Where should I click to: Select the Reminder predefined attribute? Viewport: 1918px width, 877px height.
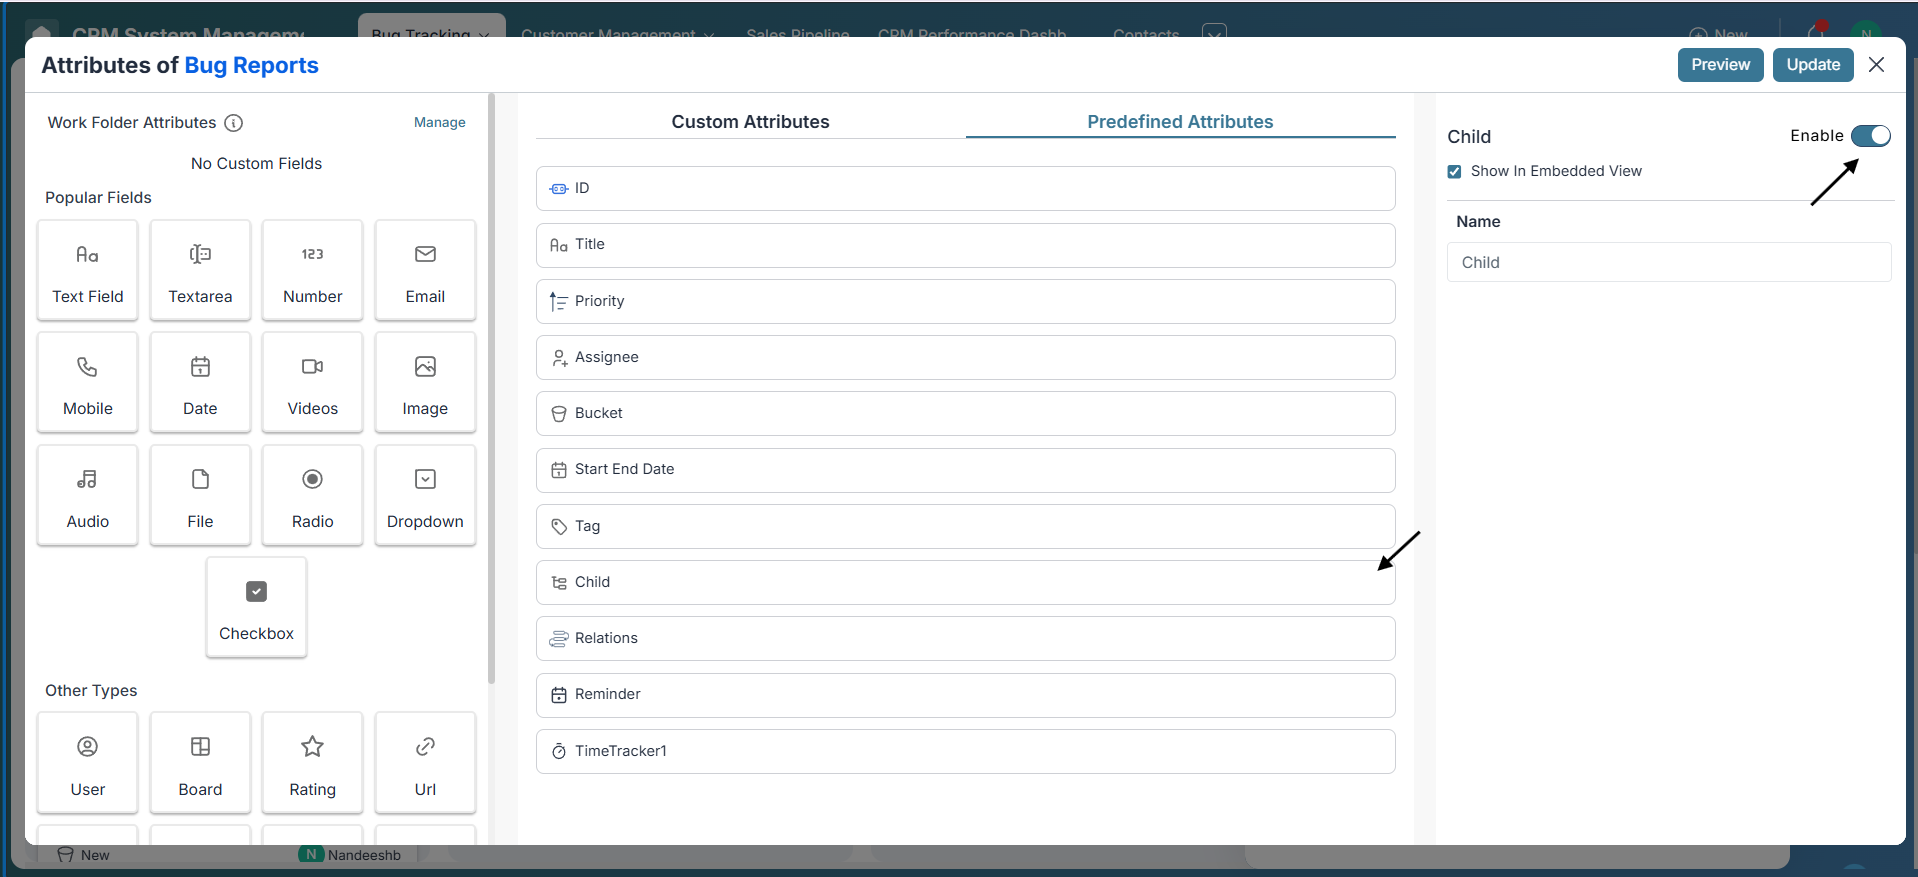tap(965, 695)
